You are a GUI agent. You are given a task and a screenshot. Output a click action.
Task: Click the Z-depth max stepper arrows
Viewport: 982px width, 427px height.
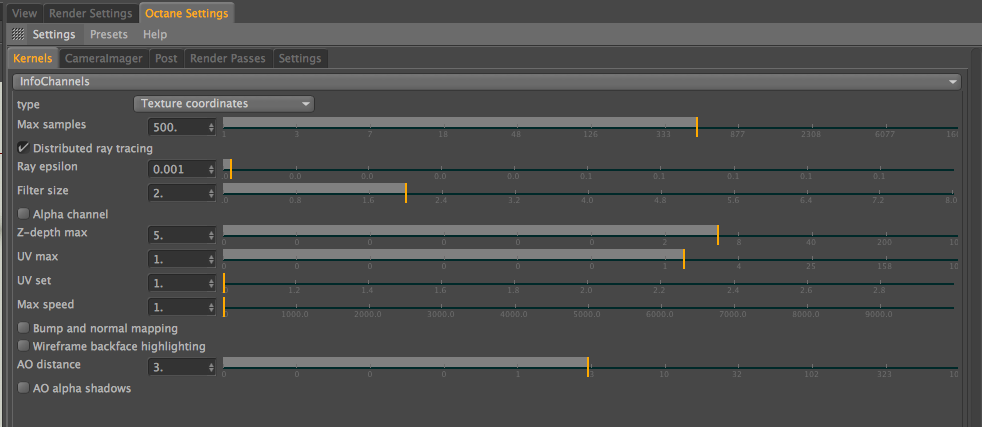pos(211,235)
